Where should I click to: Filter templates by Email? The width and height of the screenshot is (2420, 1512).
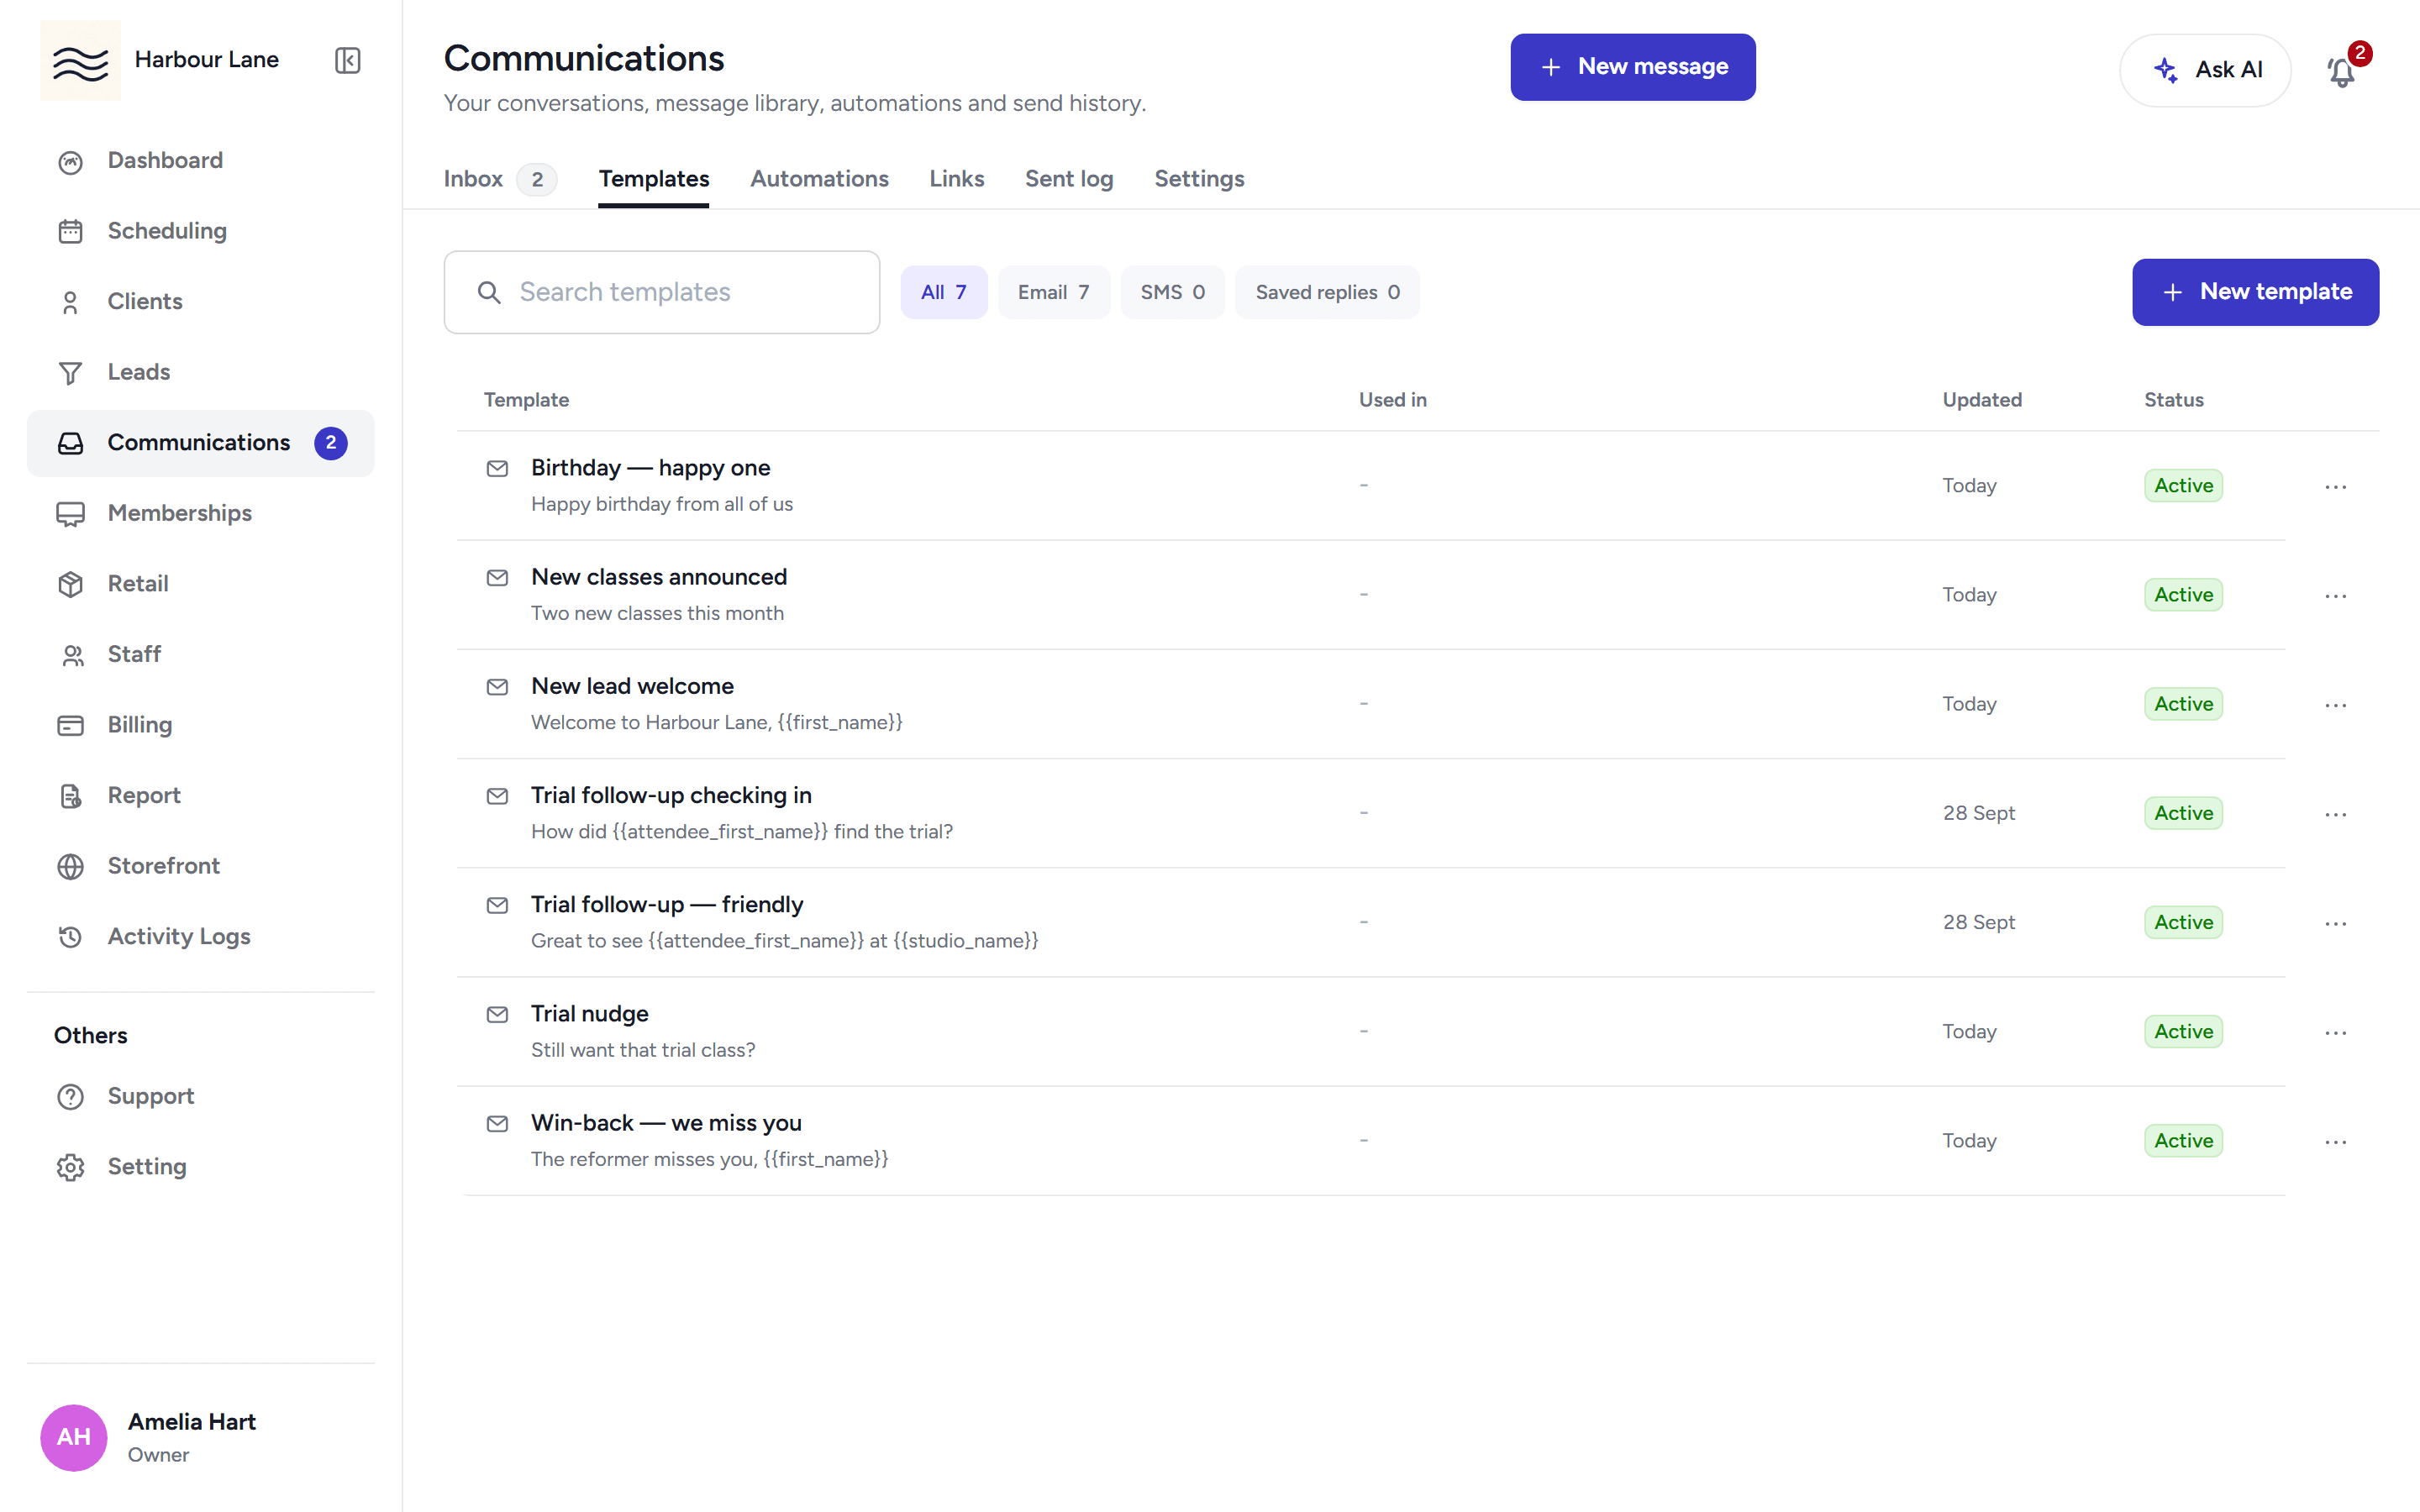point(1053,292)
